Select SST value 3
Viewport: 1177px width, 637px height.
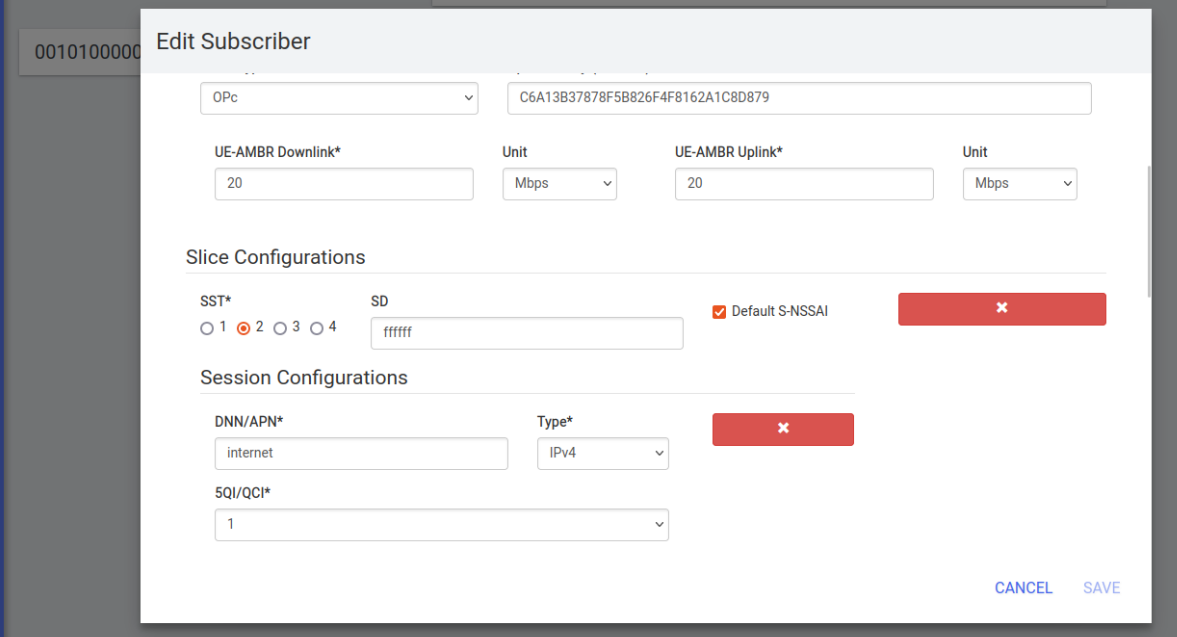pos(280,327)
